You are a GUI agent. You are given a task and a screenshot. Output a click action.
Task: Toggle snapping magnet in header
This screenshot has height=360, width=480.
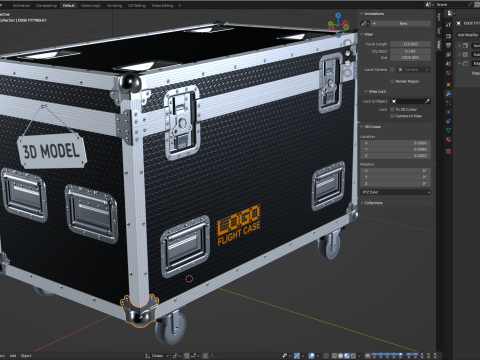[187, 356]
